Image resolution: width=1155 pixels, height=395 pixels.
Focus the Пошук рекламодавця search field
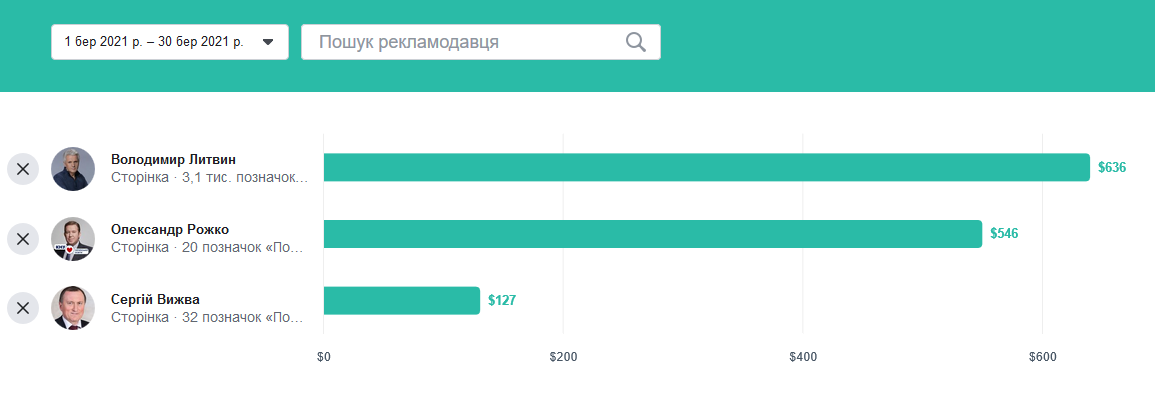coord(480,42)
